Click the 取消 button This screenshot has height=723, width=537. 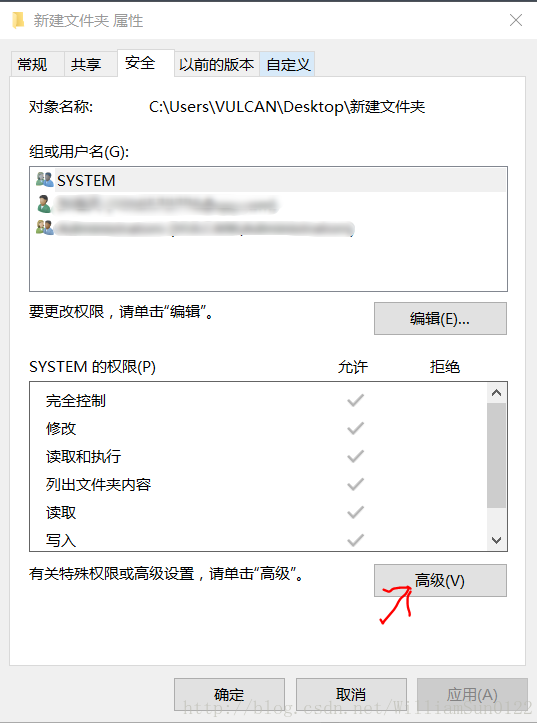pos(351,694)
